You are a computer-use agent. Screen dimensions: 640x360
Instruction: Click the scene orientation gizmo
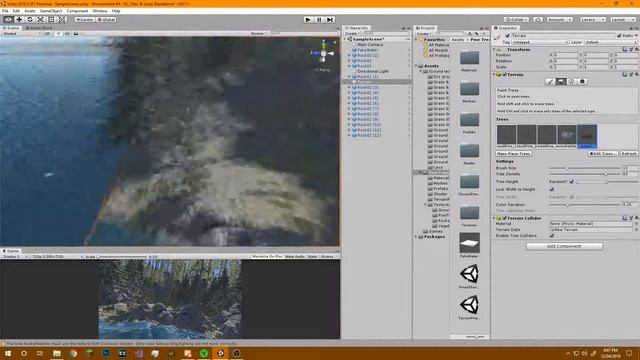click(323, 53)
